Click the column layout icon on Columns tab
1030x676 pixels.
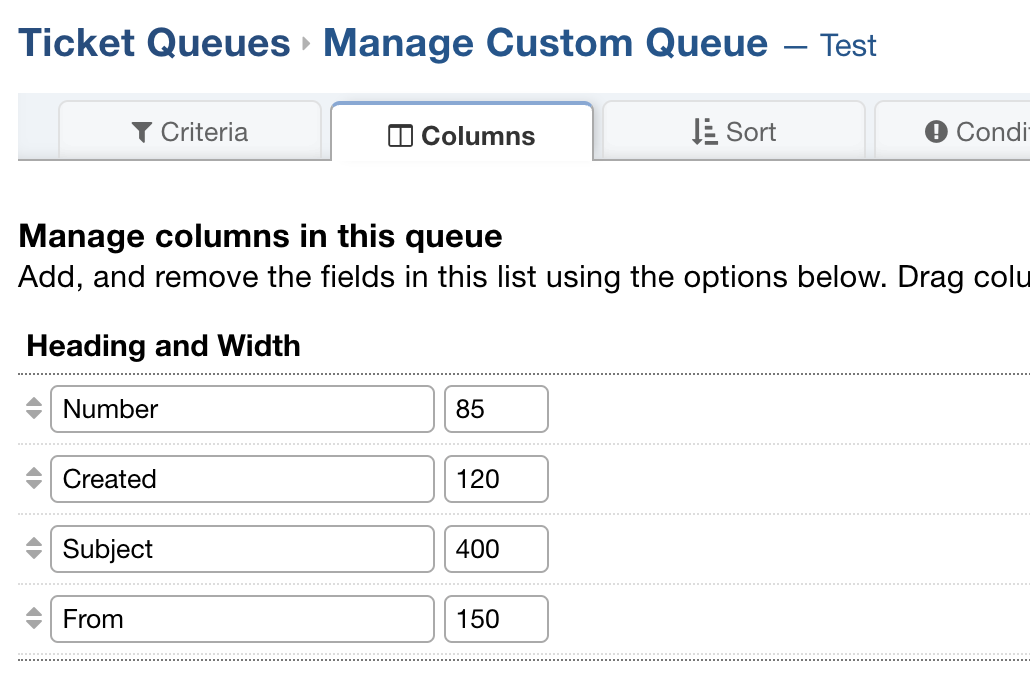(400, 137)
